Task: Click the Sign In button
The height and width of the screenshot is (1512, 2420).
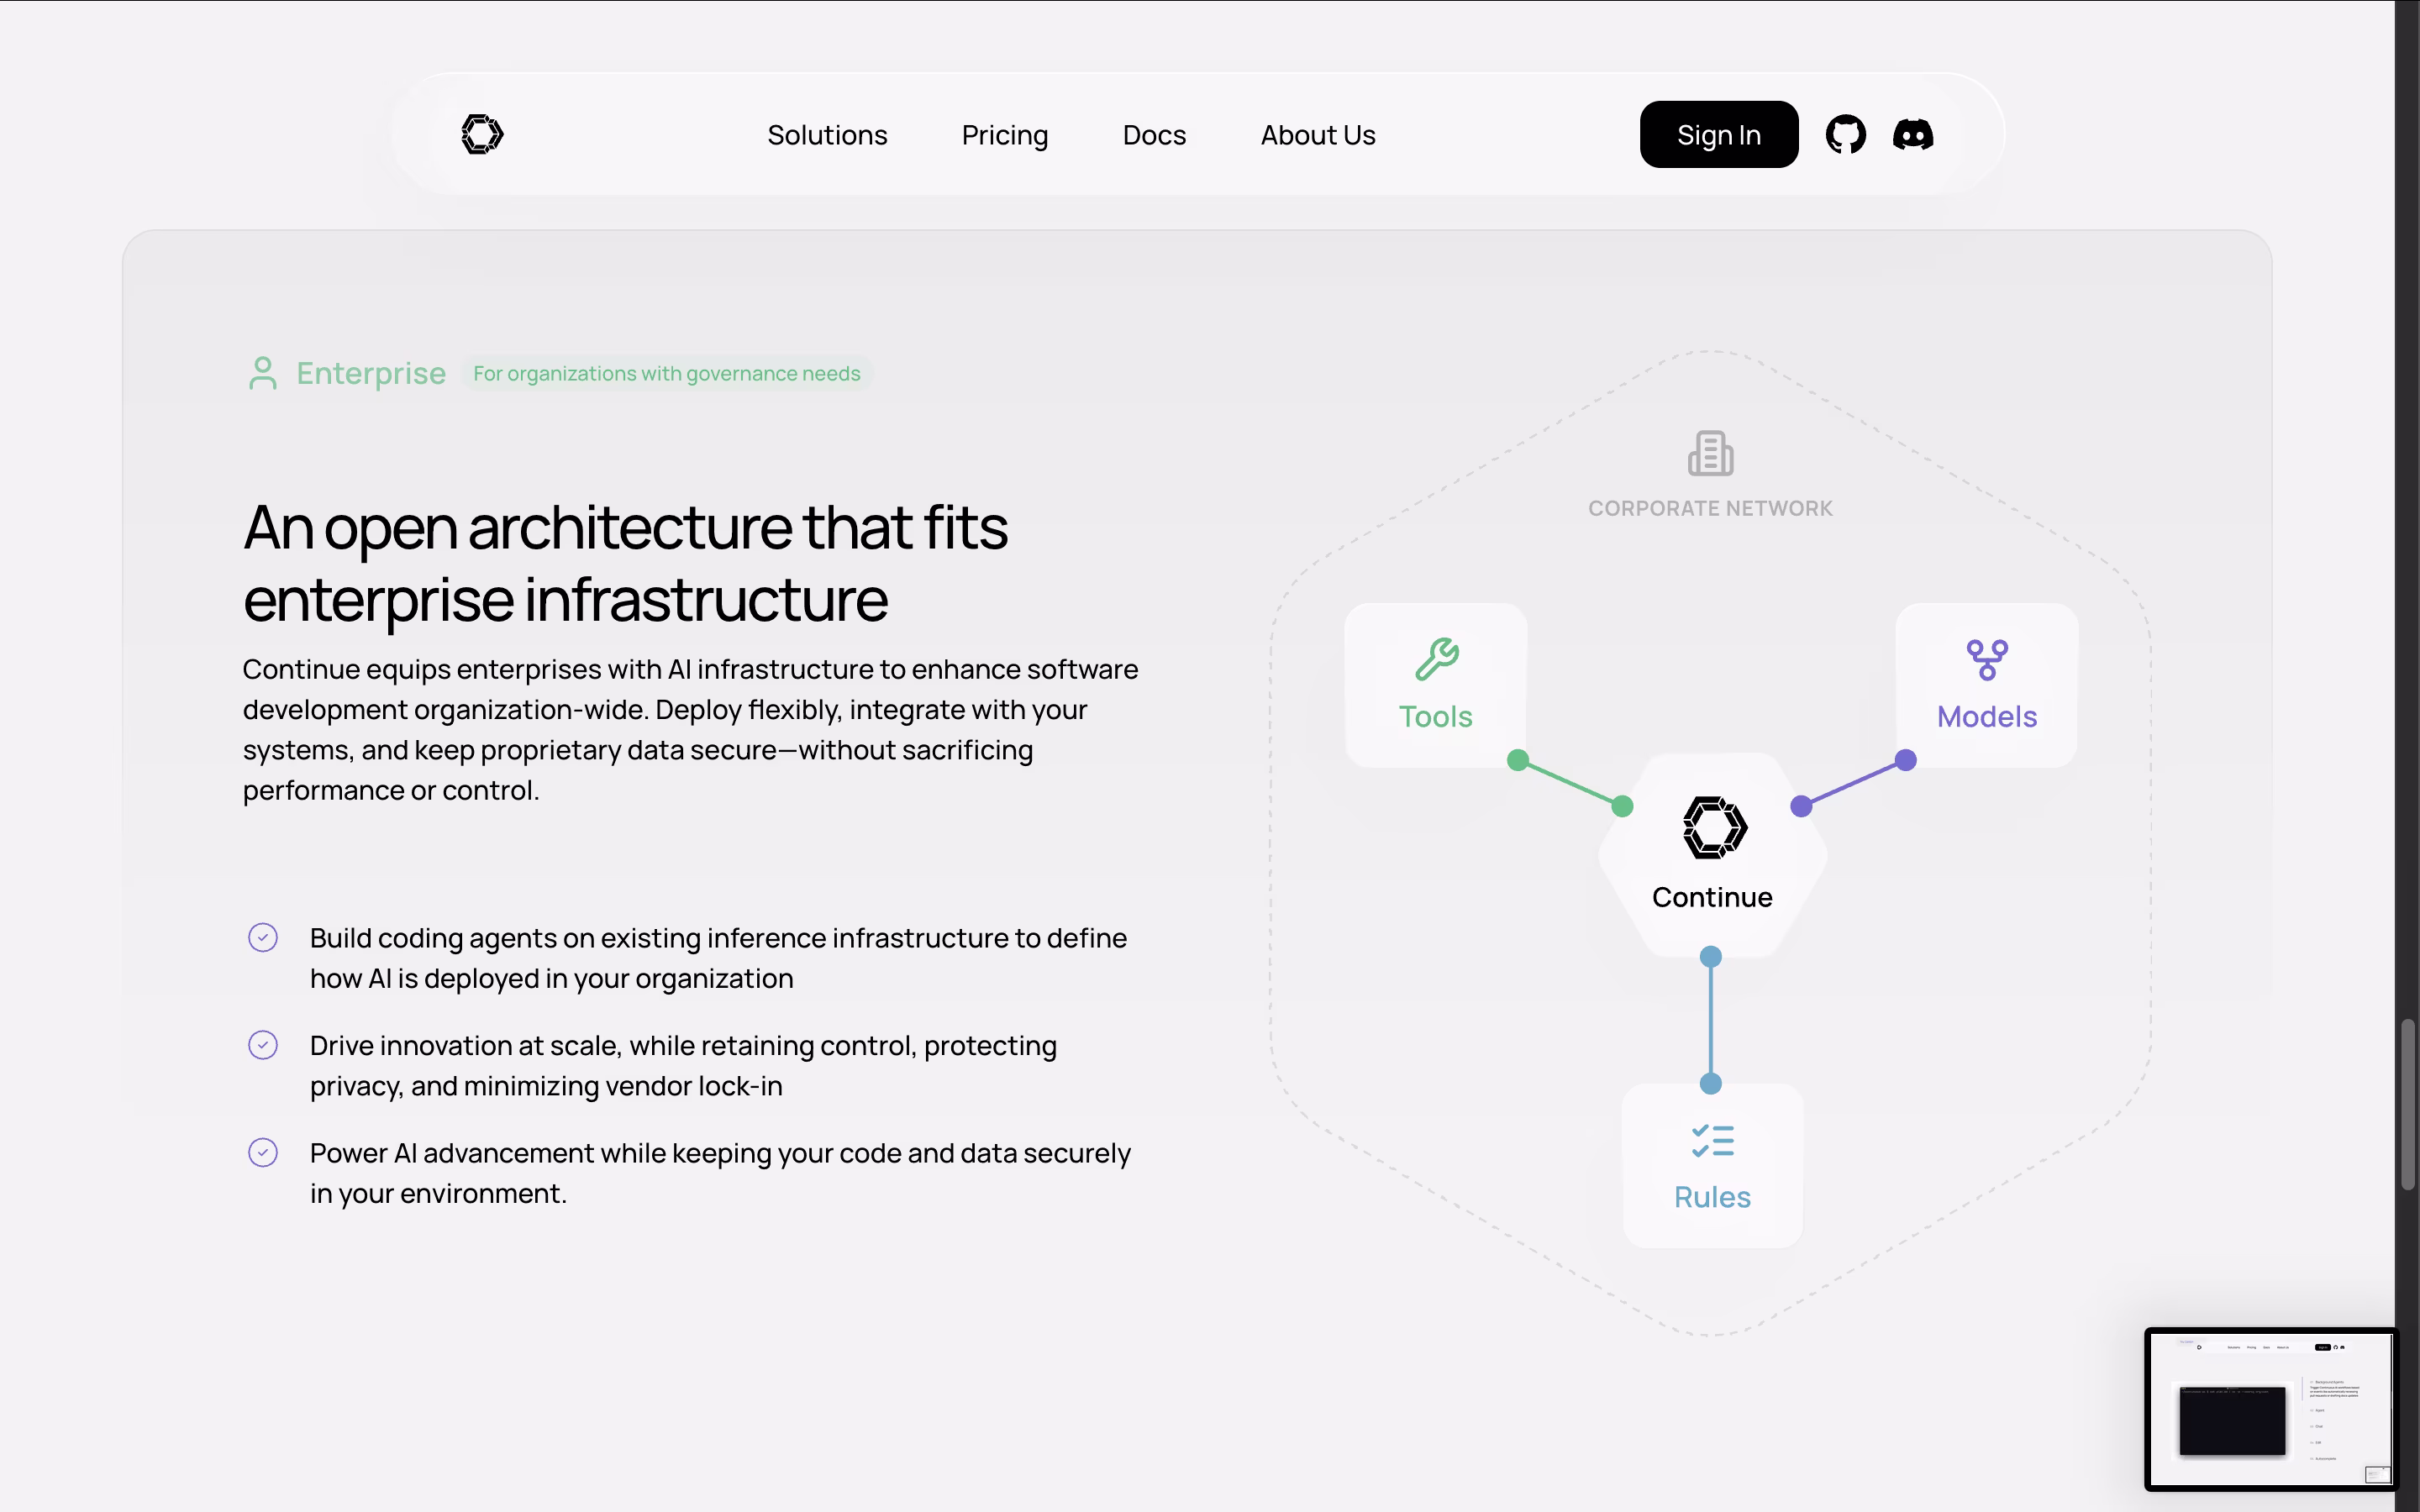Action: click(1719, 134)
